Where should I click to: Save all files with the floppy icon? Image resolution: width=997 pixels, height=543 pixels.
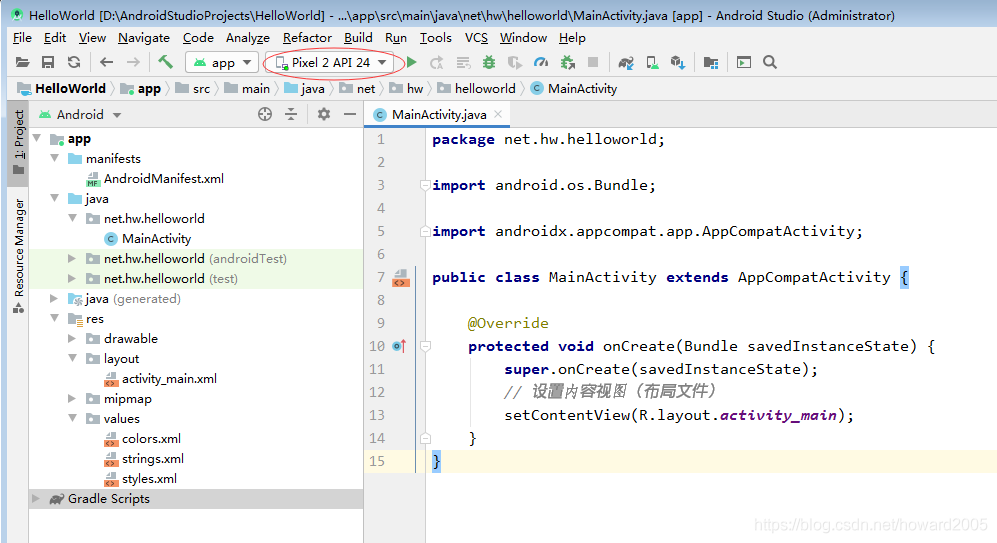48,62
